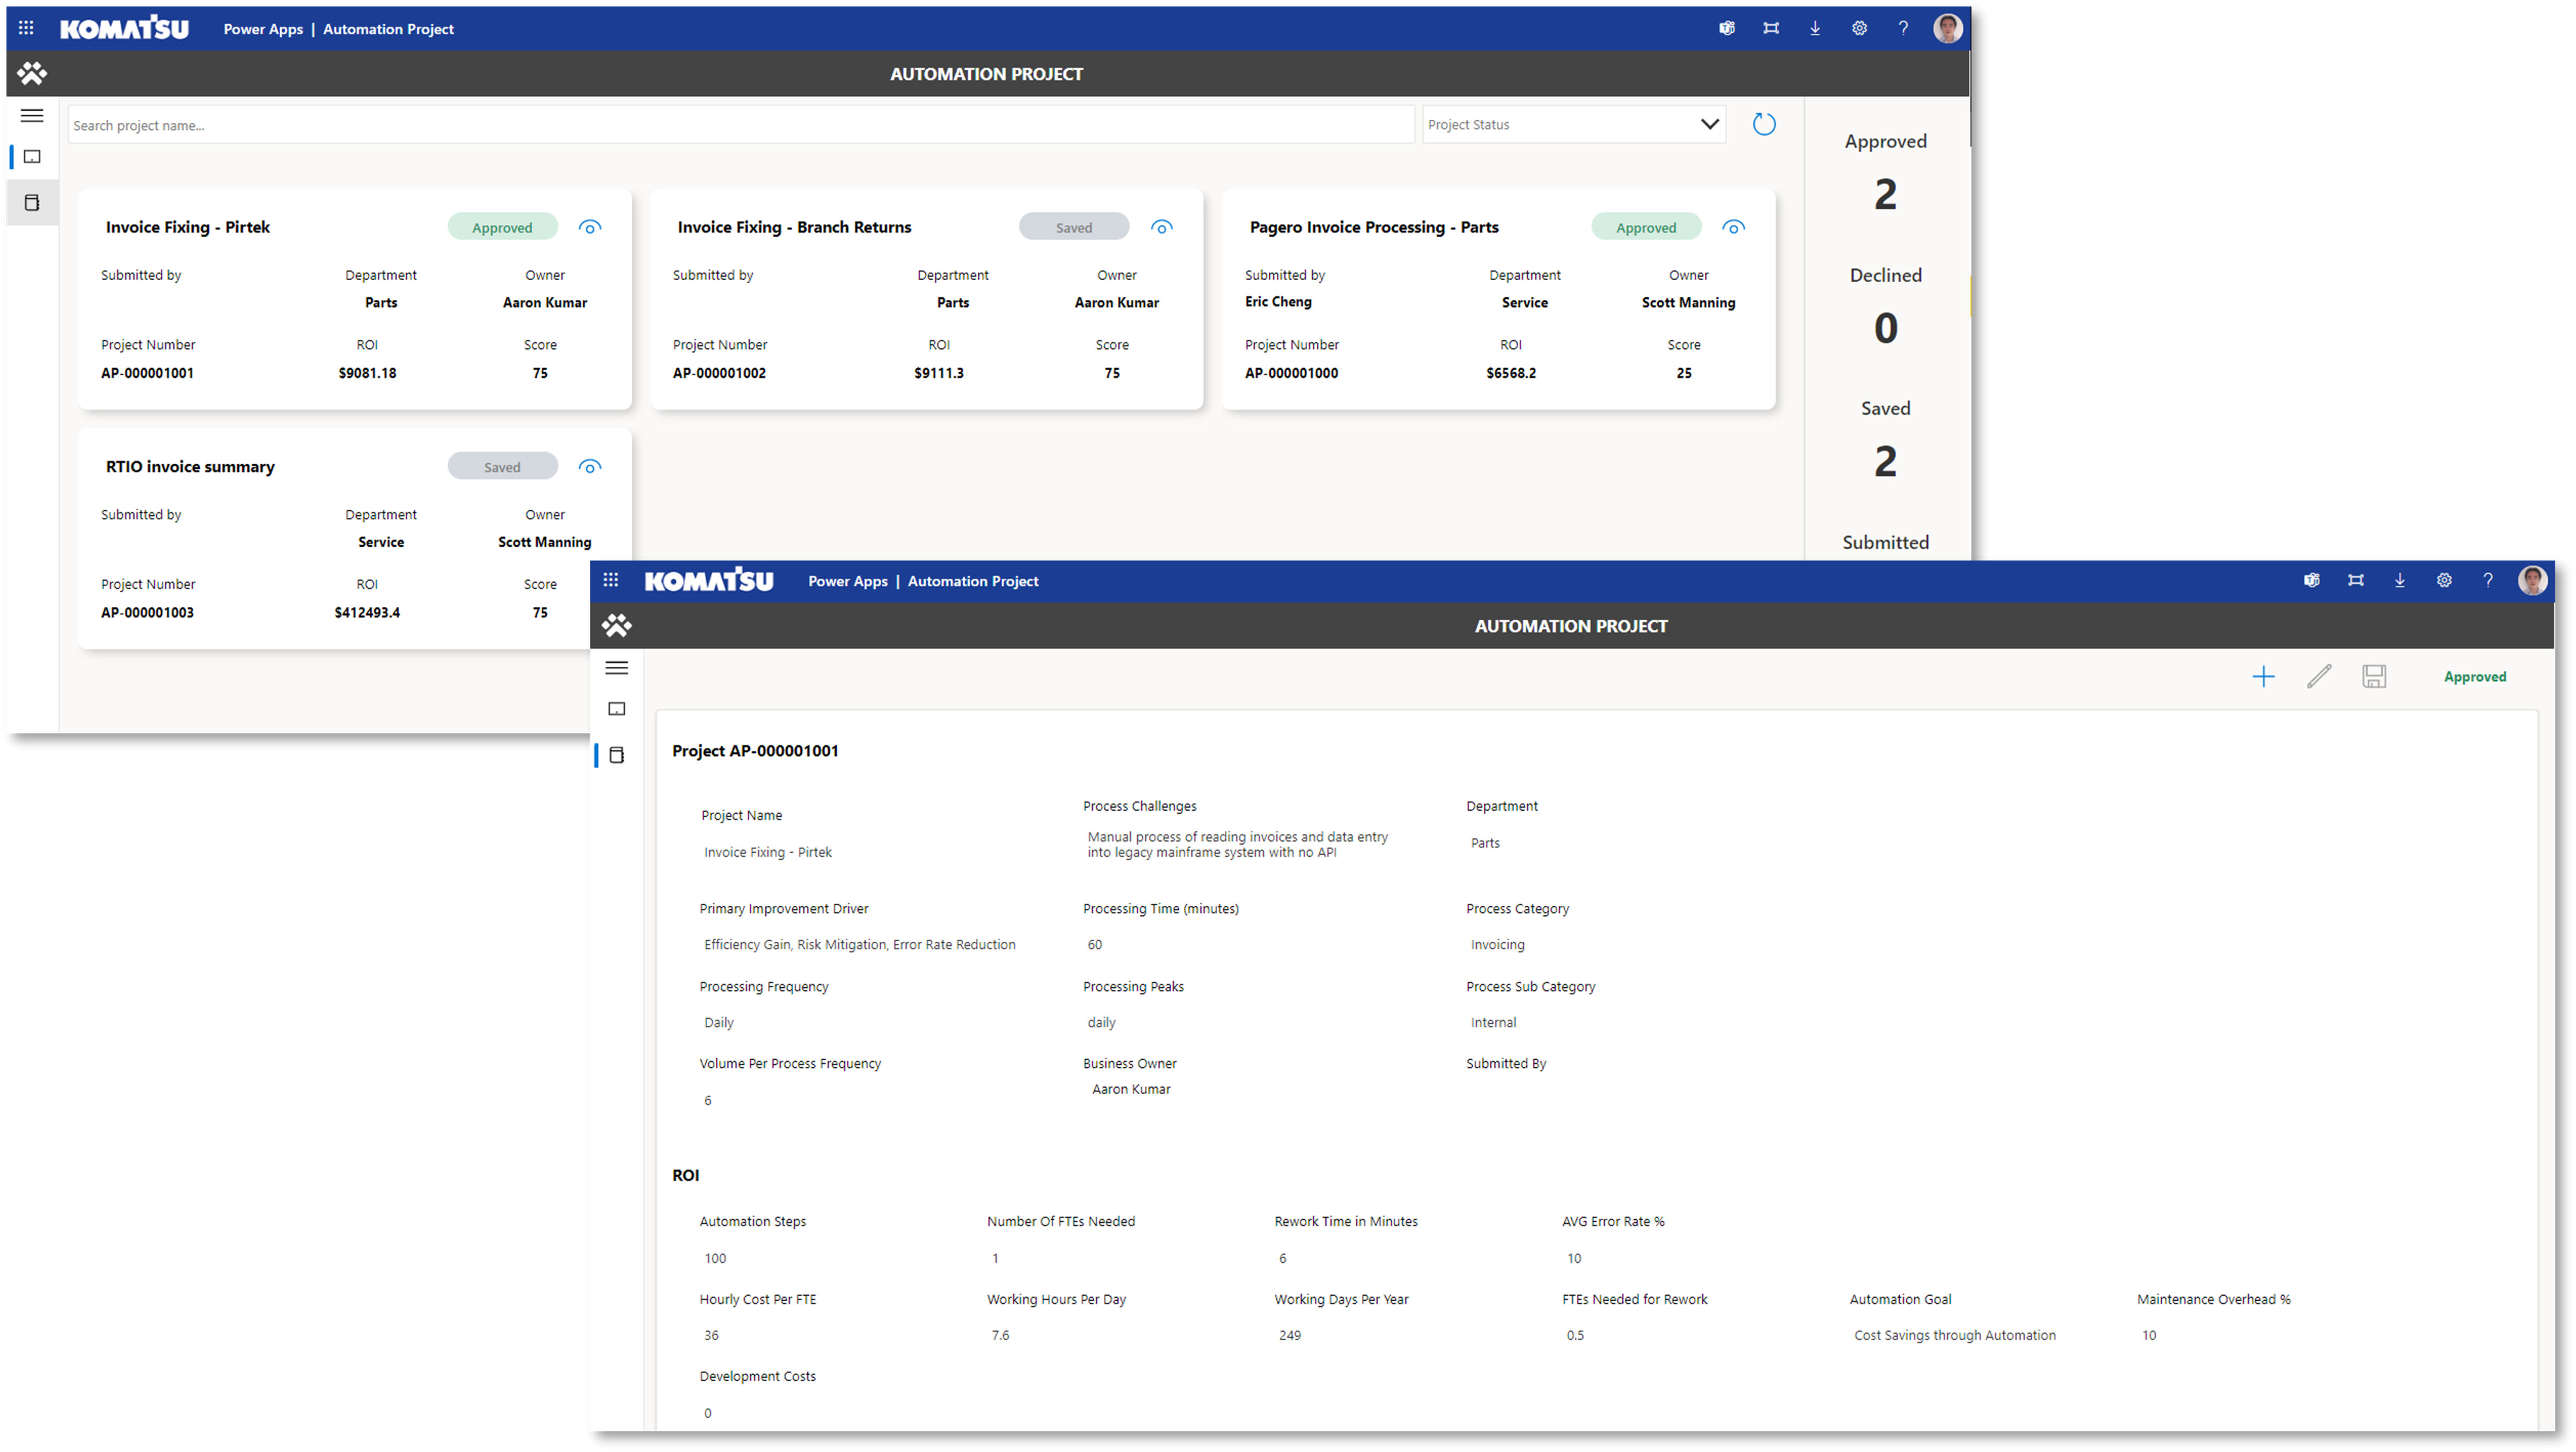Open the app launcher waffle in top window
Image resolution: width=2576 pixels, height=1452 pixels.
(26, 28)
